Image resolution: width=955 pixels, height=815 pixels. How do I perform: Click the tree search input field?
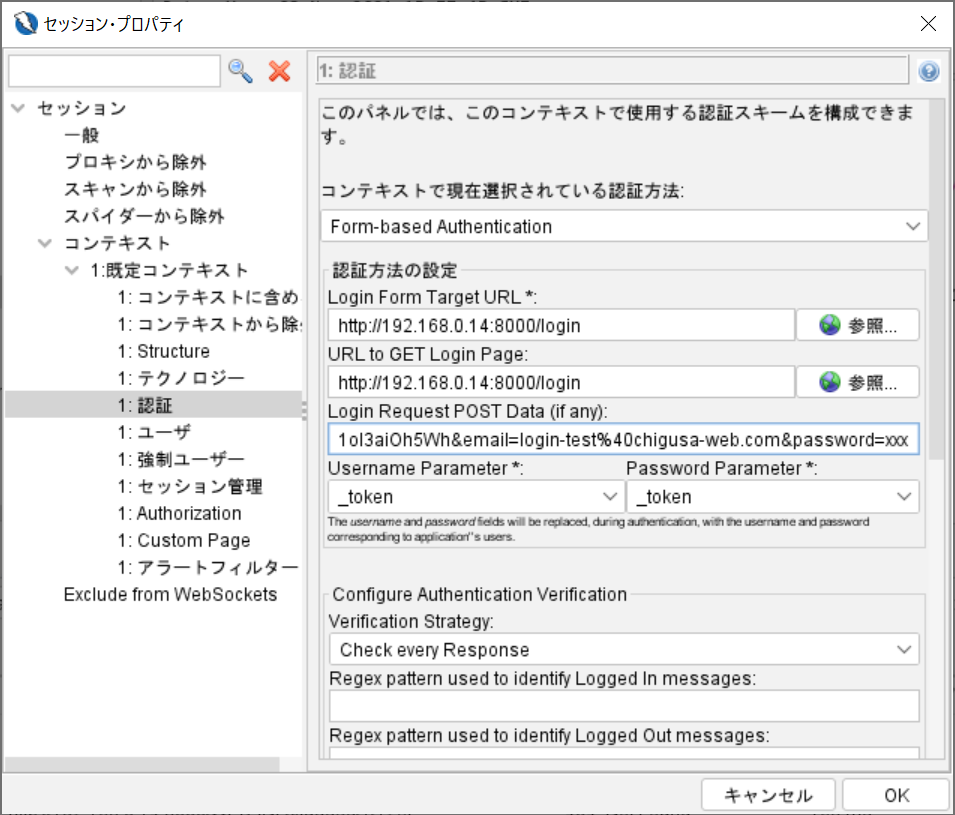(x=114, y=71)
